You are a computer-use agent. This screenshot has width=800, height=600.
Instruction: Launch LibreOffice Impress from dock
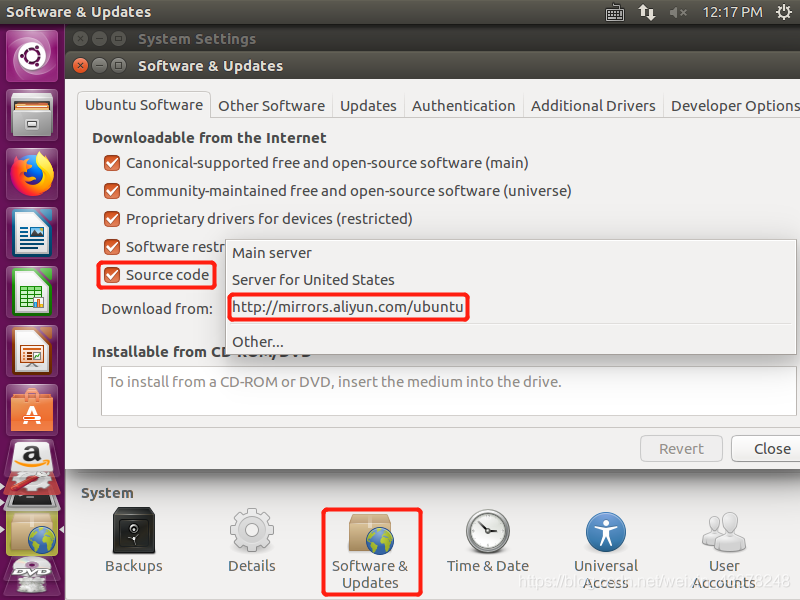tap(32, 352)
